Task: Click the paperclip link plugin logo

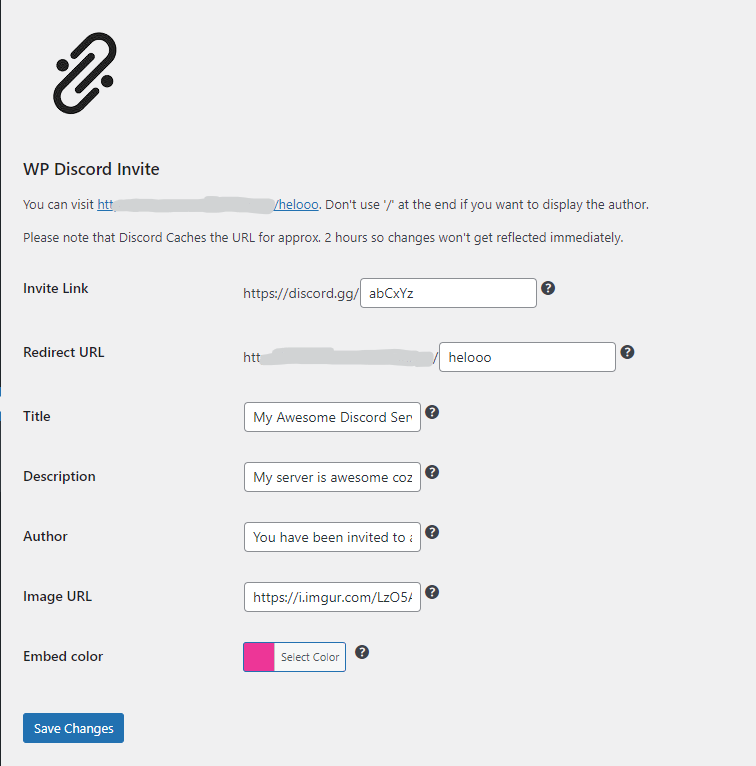Action: point(85,72)
